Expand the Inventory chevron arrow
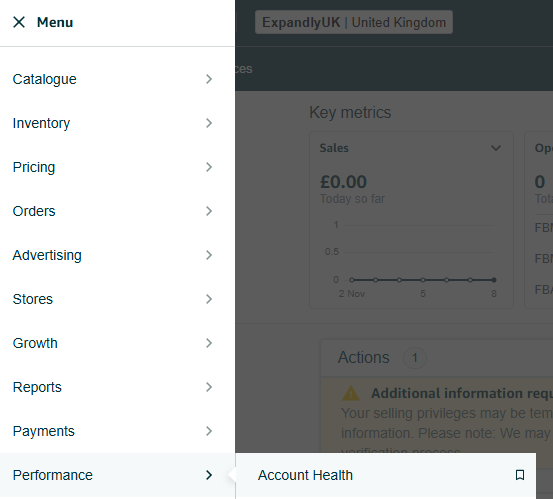This screenshot has width=553, height=499. coord(209,123)
